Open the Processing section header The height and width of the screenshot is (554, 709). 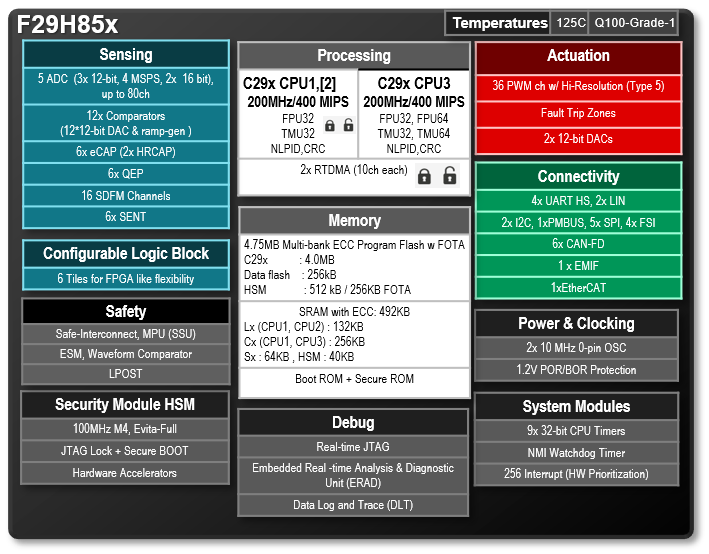(x=354, y=56)
